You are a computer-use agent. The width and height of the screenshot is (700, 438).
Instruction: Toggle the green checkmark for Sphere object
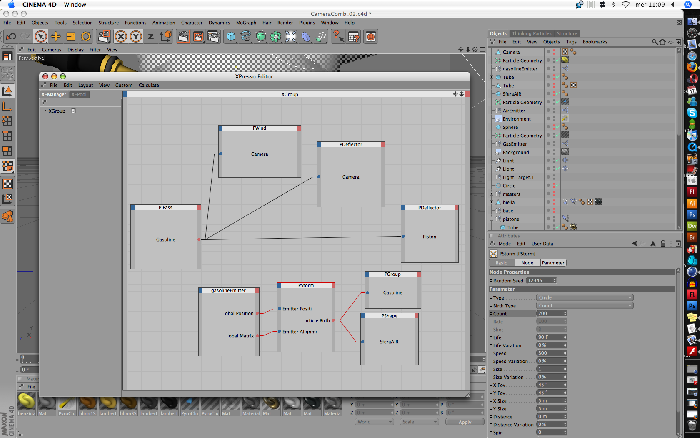(x=558, y=127)
